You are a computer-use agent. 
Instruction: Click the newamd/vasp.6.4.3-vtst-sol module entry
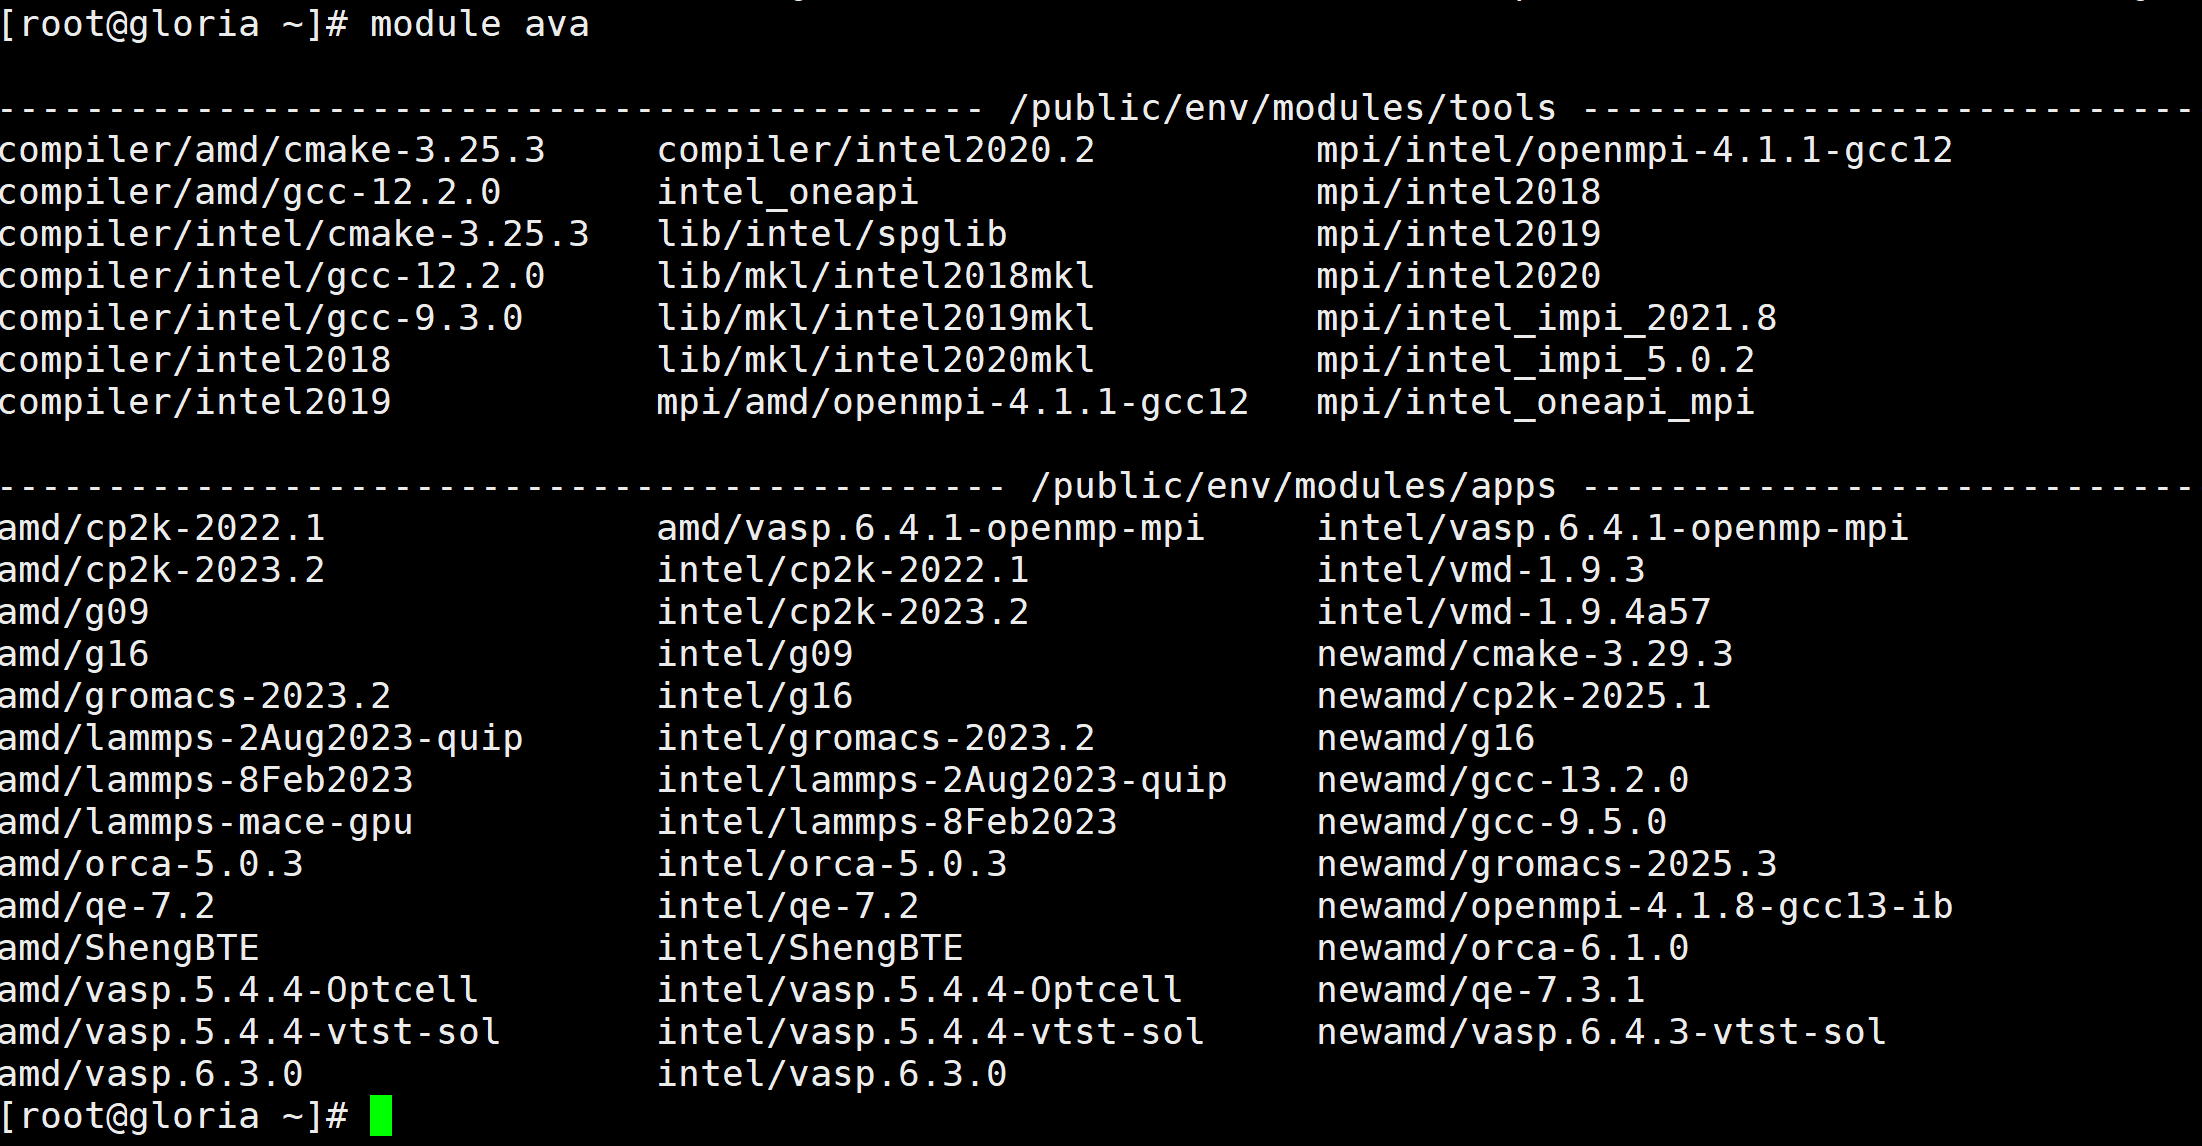pyautogui.click(x=1601, y=1032)
